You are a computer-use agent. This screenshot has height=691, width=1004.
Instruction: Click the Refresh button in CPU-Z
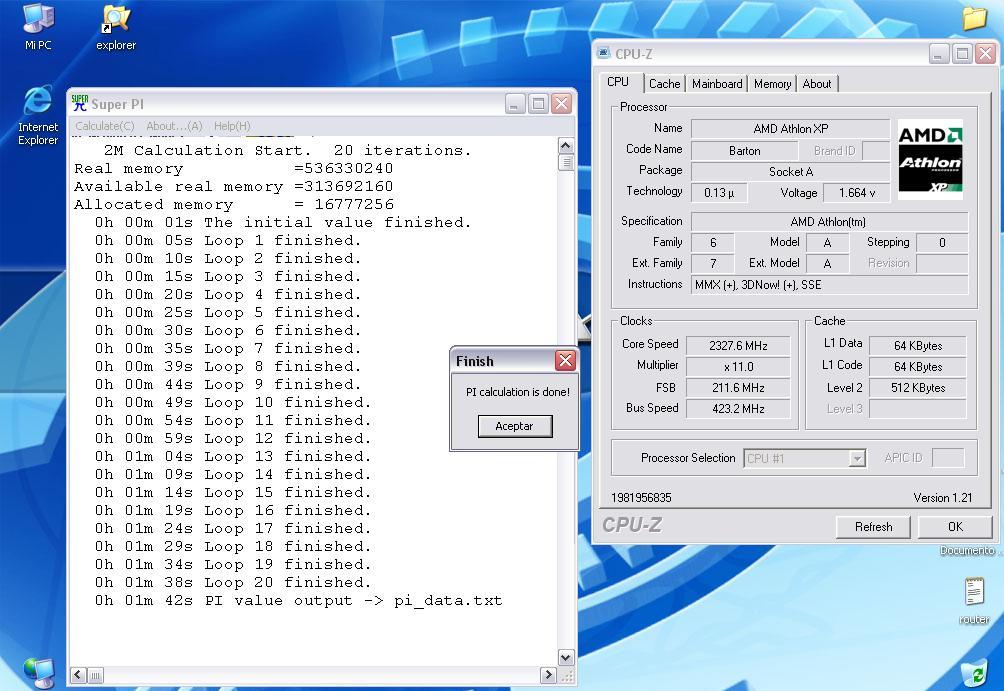[873, 526]
